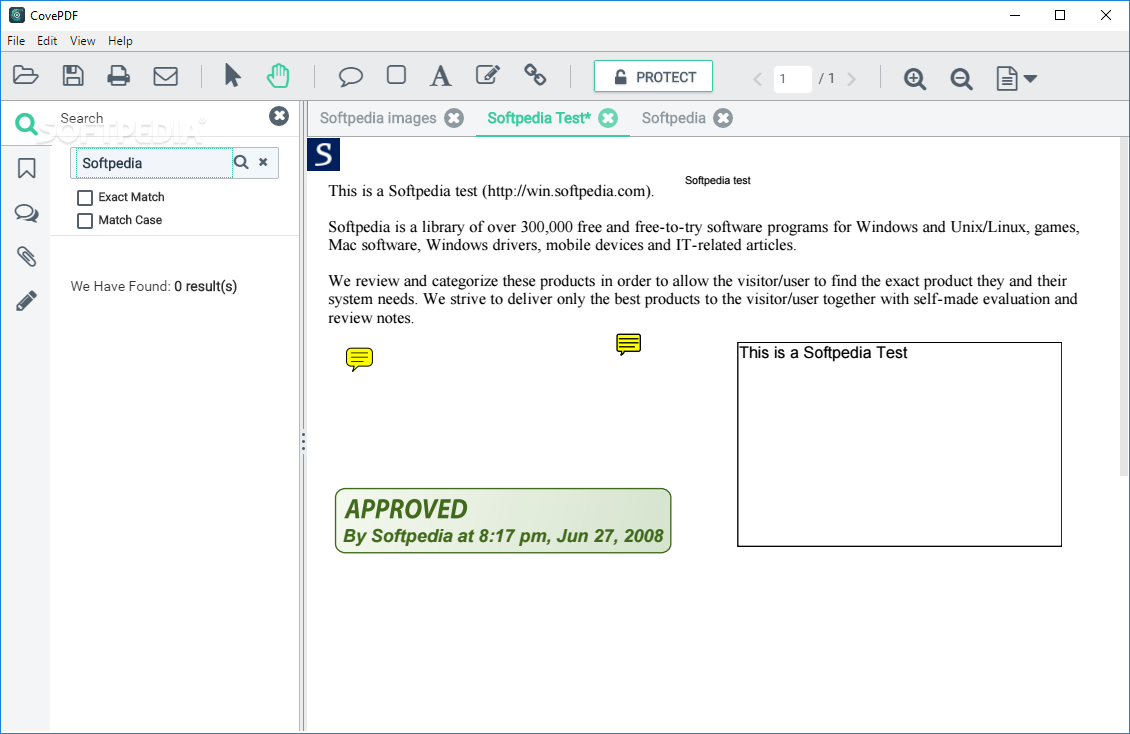Select the text 'A' tool
The width and height of the screenshot is (1130, 734).
(440, 76)
